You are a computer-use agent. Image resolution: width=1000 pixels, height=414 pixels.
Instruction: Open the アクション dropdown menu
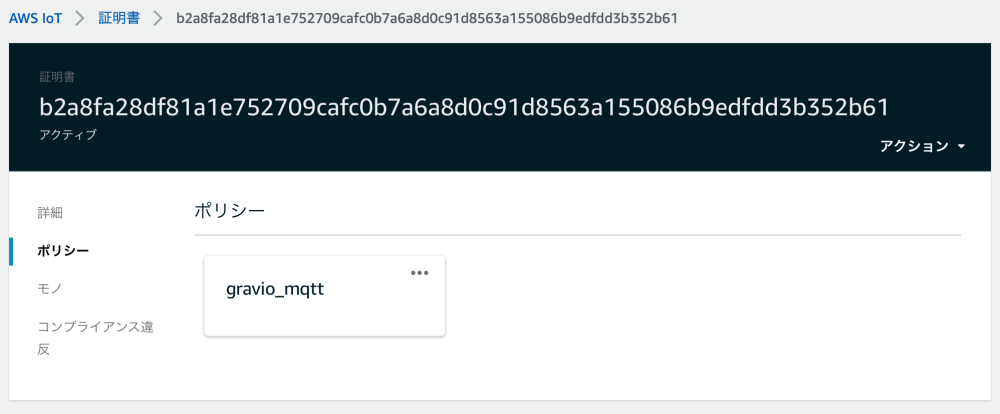tap(922, 146)
